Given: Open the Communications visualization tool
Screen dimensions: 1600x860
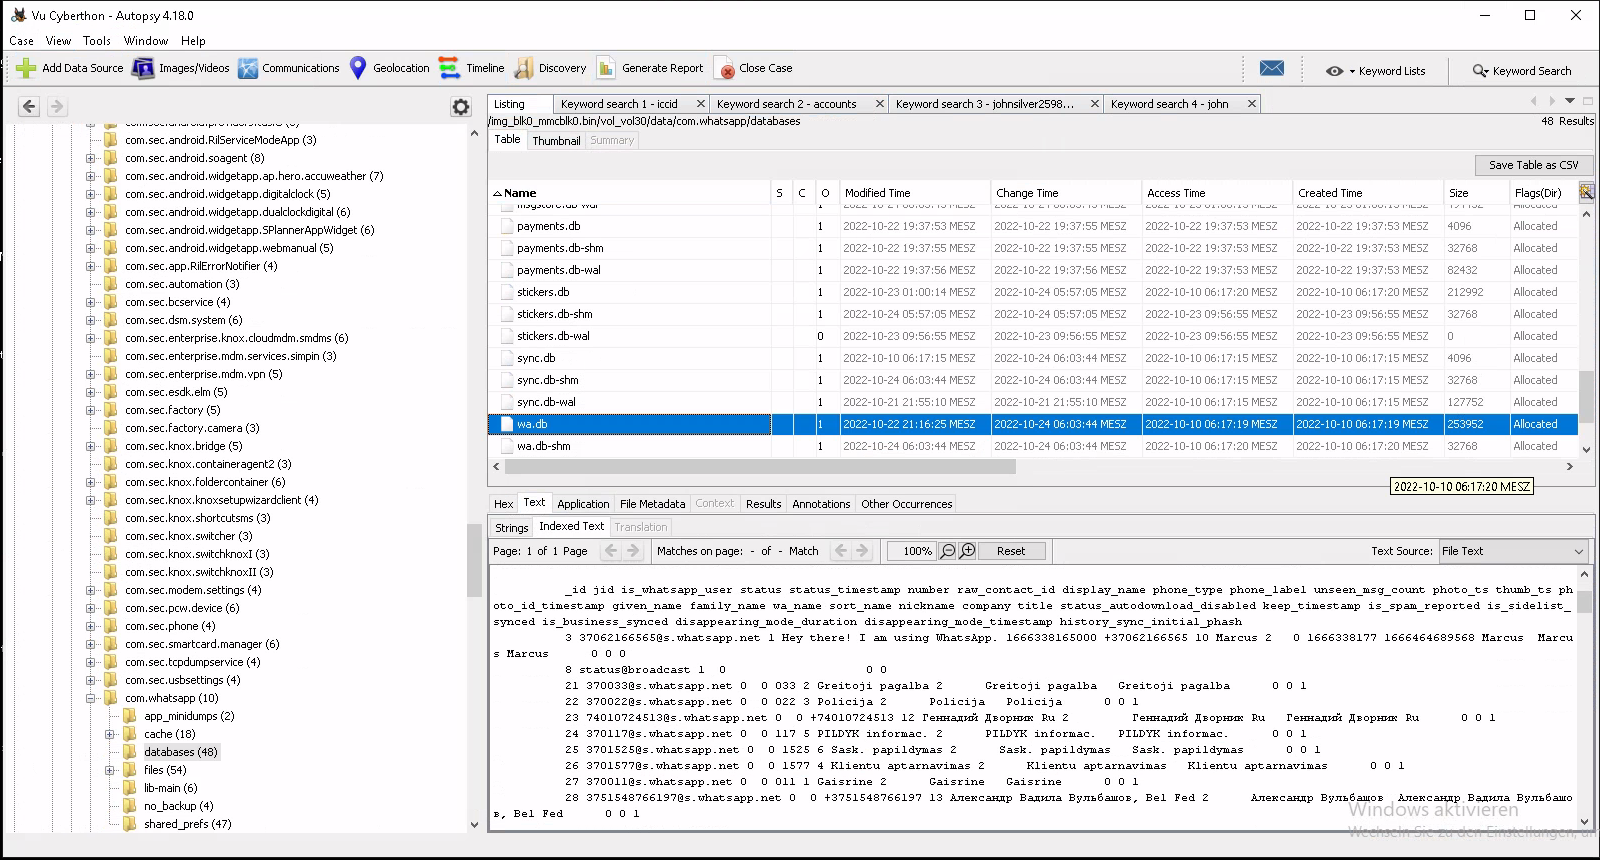Looking at the screenshot, I should click(x=289, y=68).
